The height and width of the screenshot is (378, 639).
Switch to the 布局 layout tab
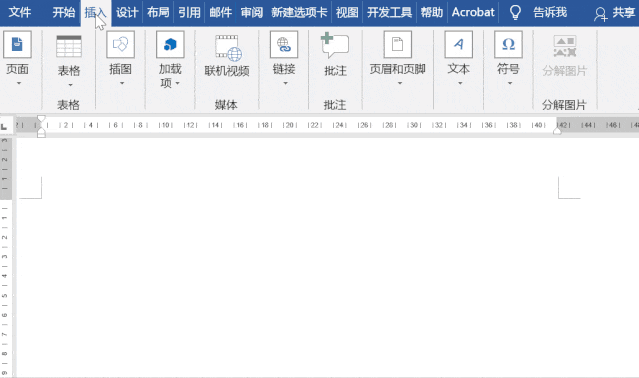tap(158, 13)
